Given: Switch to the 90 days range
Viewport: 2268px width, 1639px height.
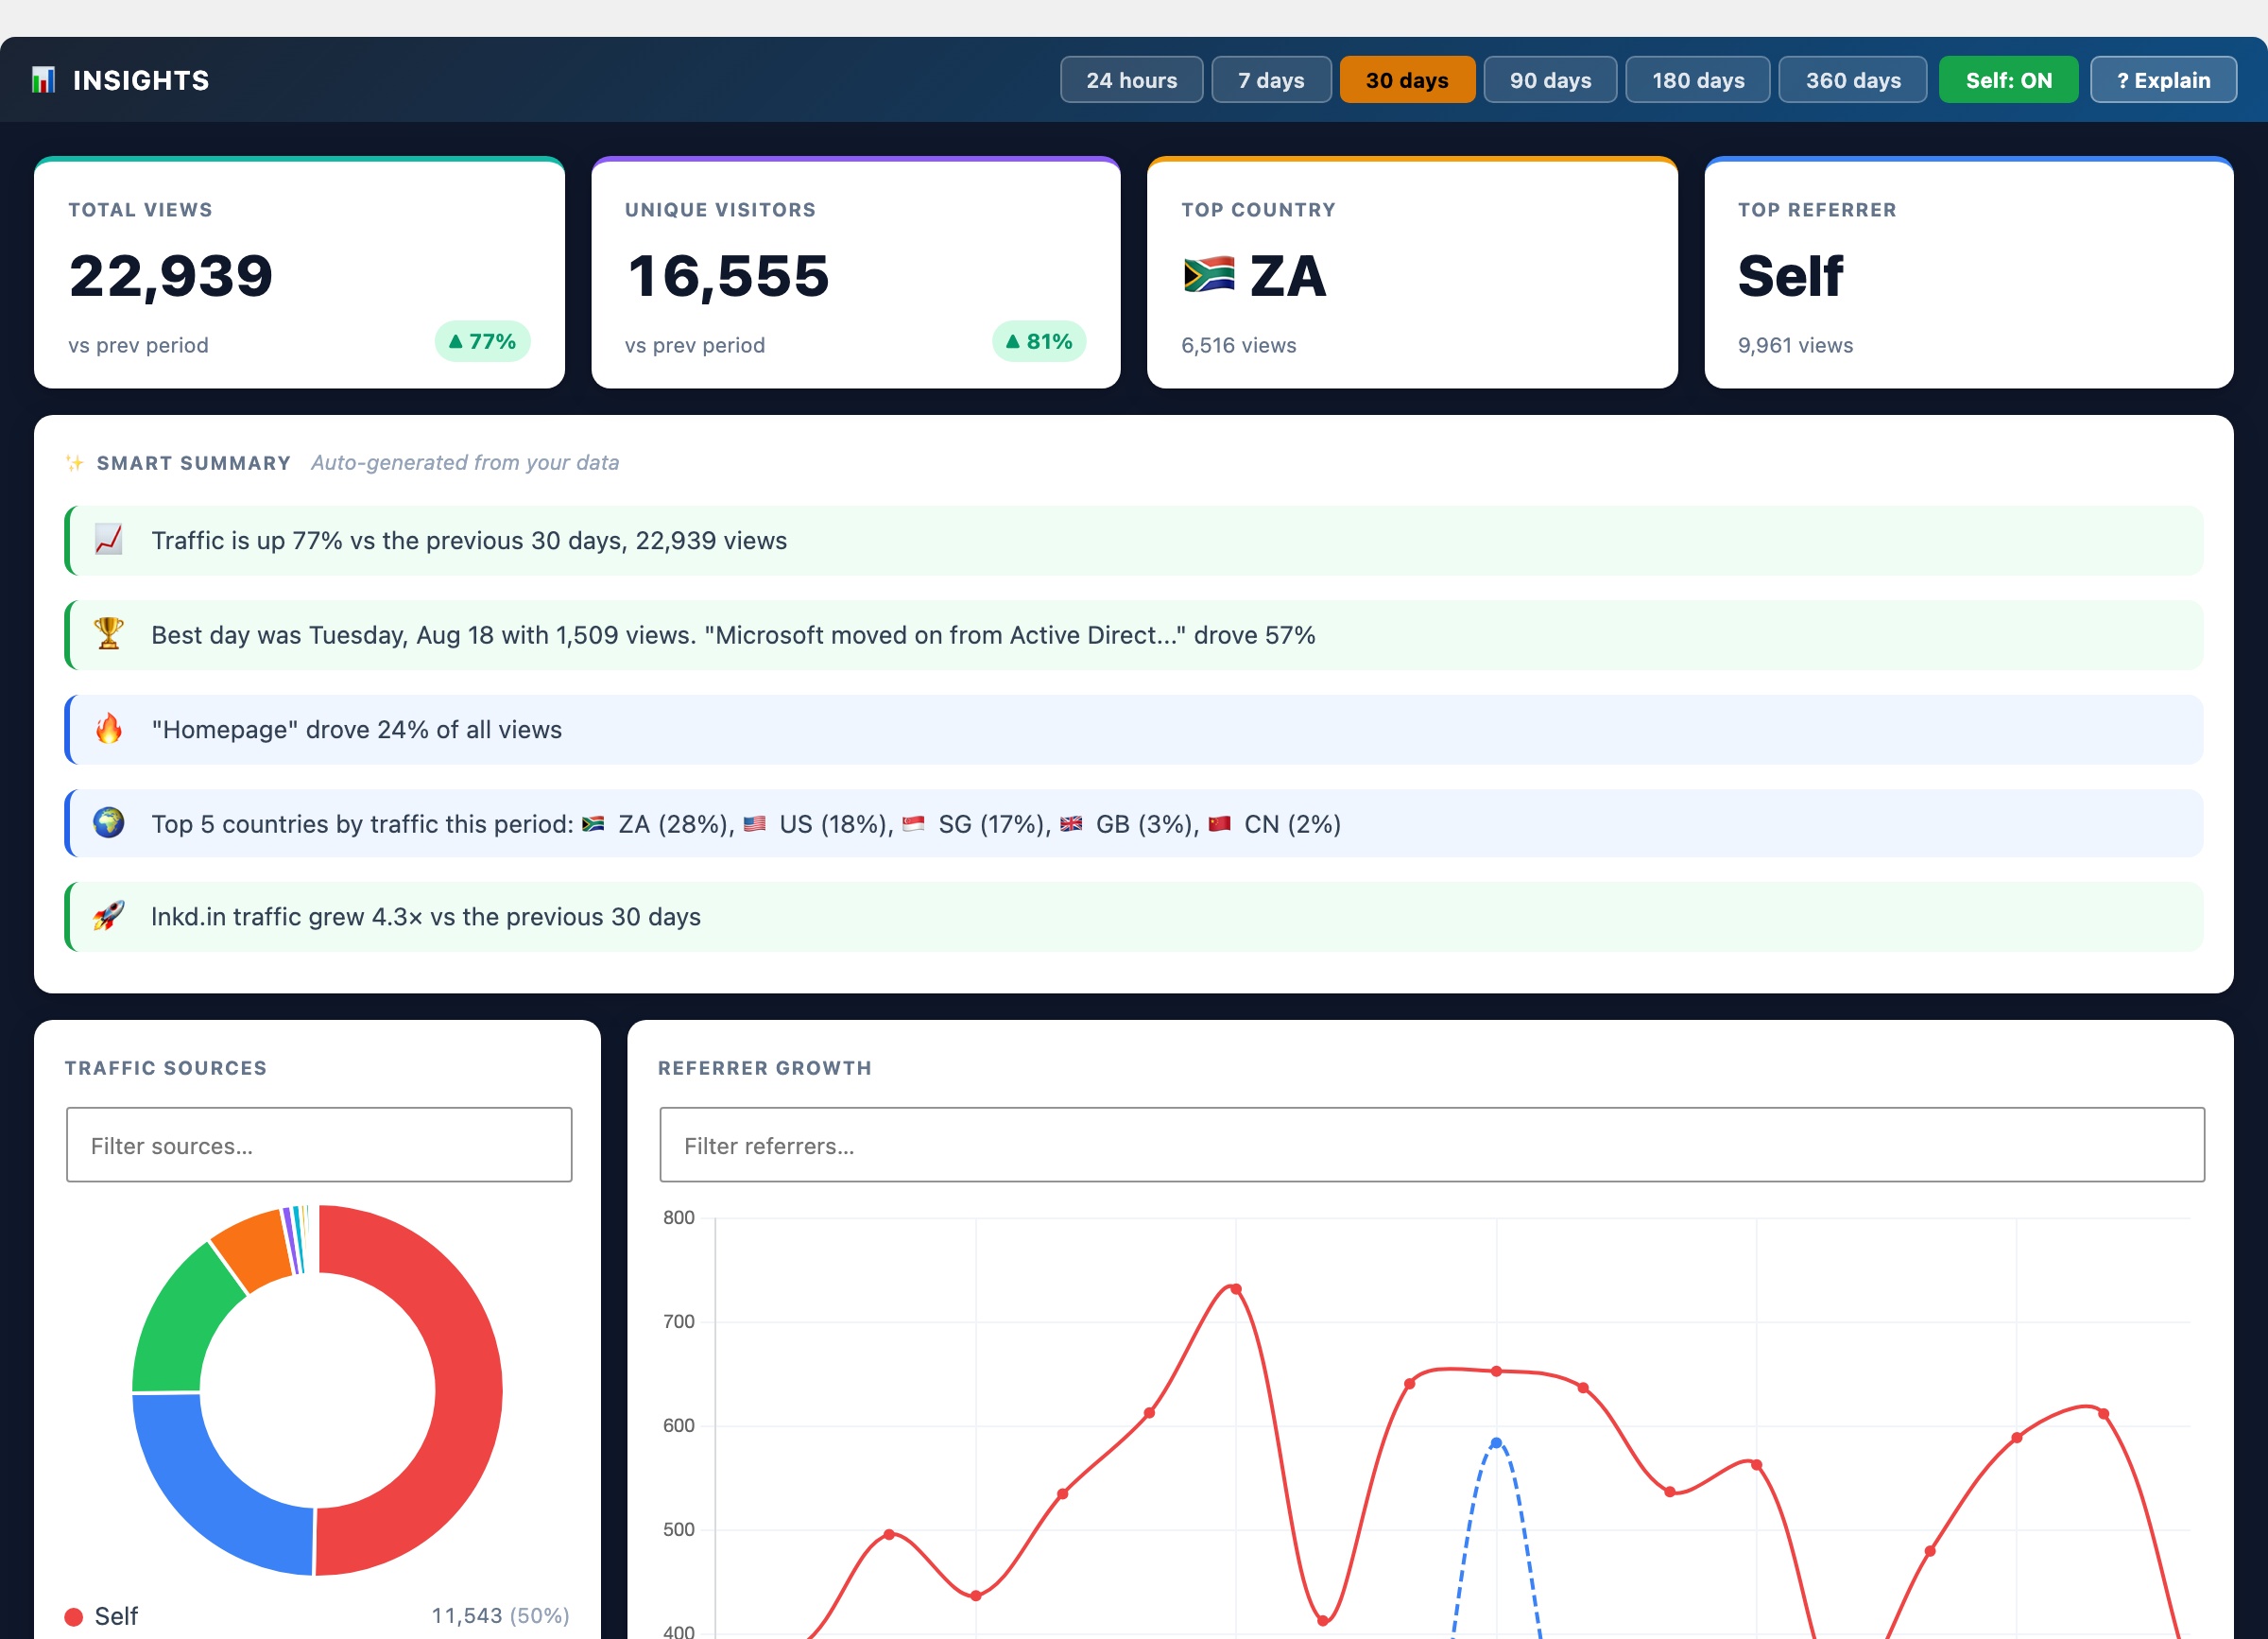Looking at the screenshot, I should pos(1550,80).
